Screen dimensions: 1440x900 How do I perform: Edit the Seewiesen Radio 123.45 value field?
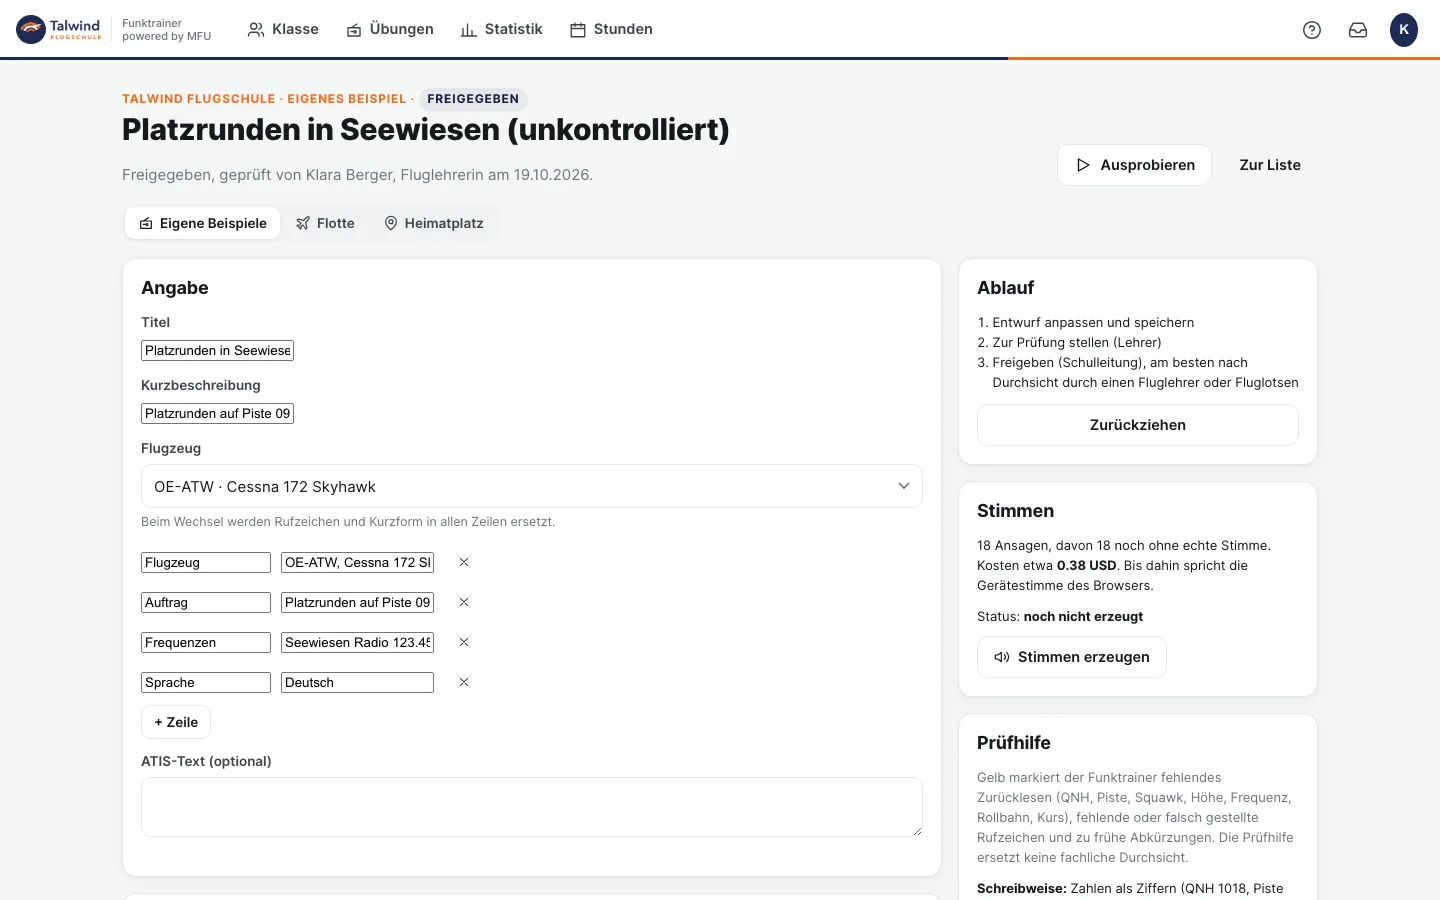[x=357, y=643]
